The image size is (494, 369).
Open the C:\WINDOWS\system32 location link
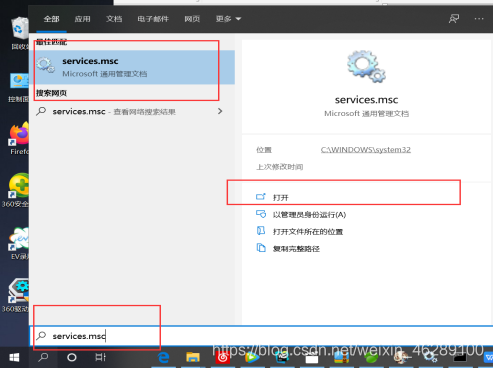[366, 150]
